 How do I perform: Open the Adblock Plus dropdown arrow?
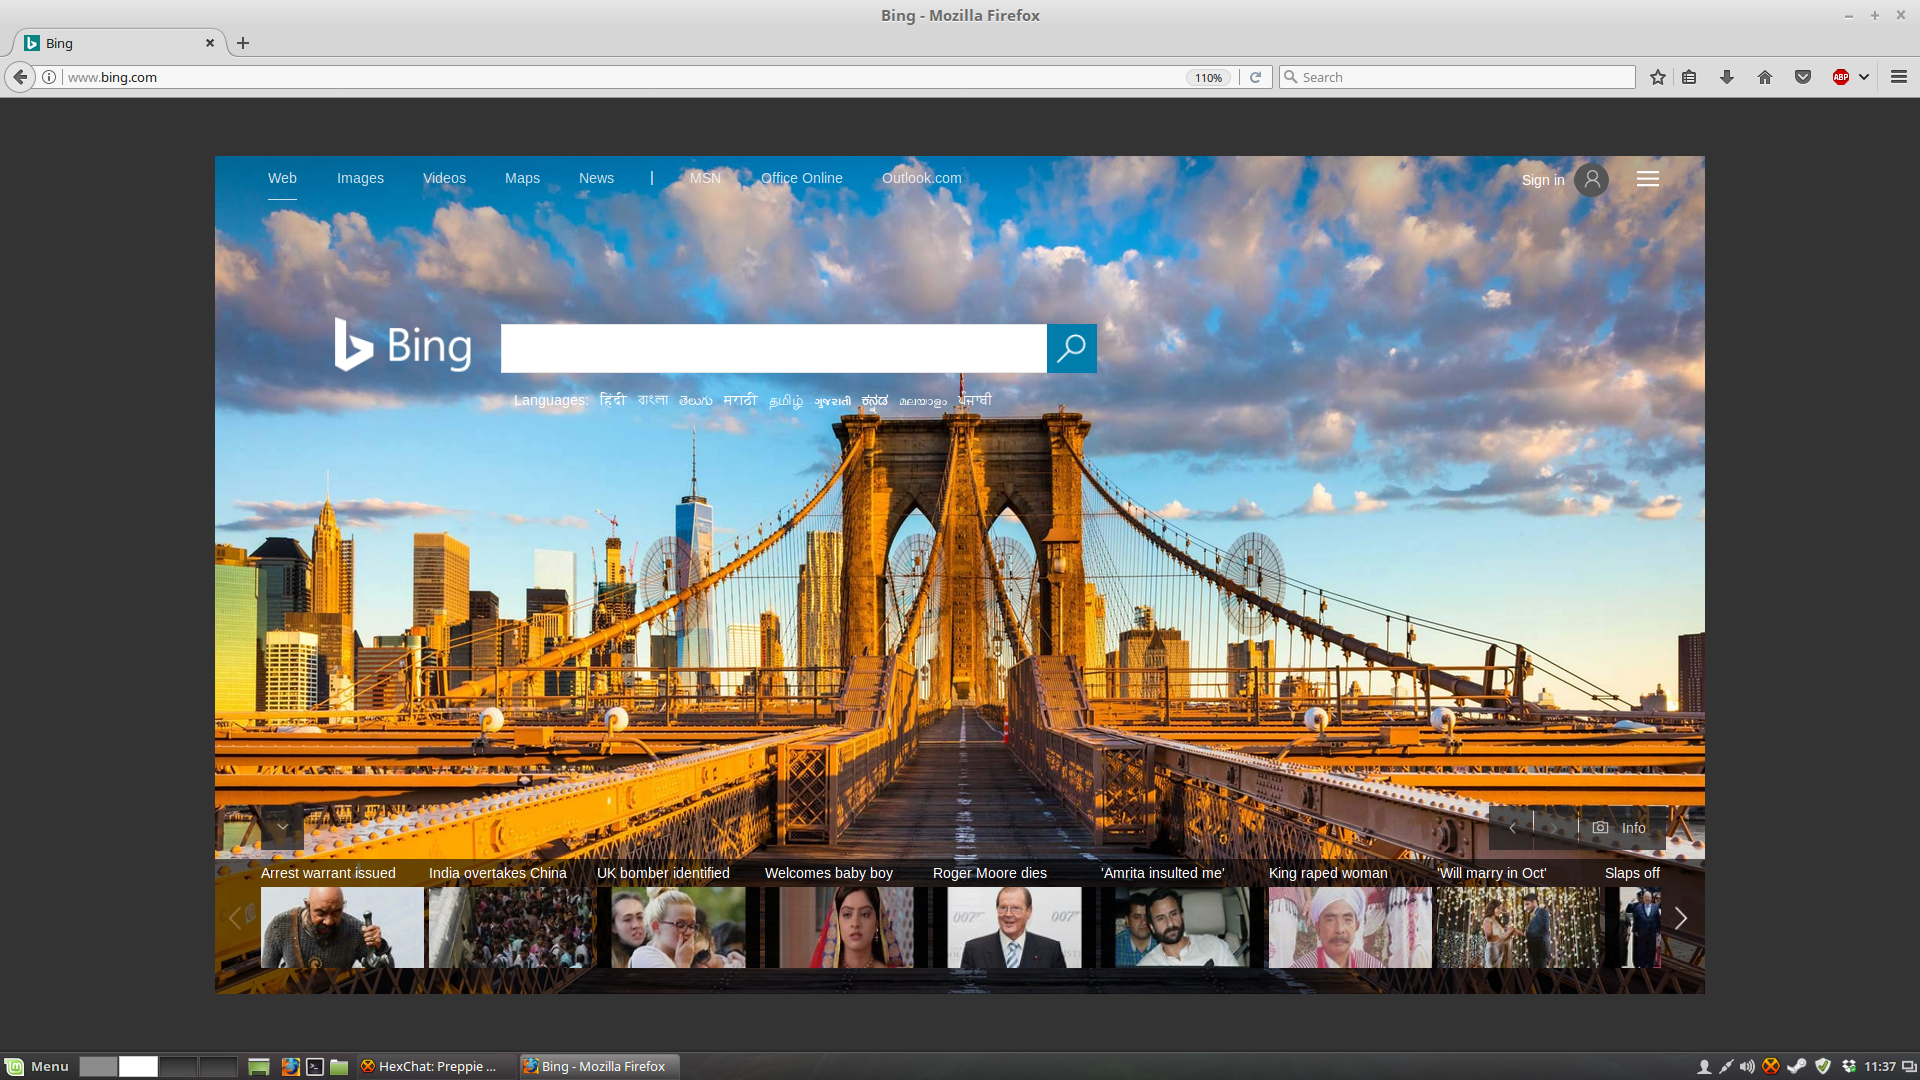click(x=1864, y=77)
